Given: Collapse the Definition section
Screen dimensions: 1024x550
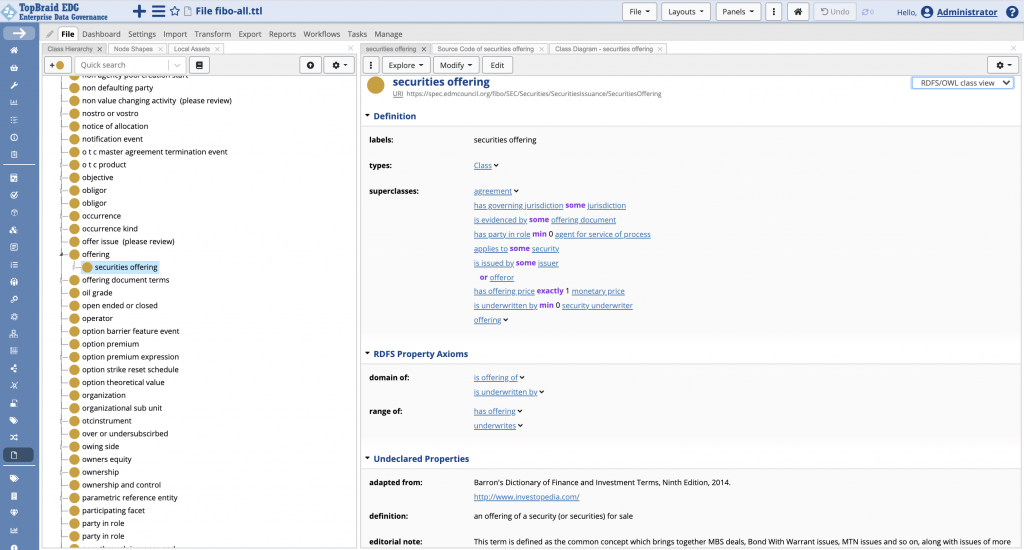Looking at the screenshot, I should click(367, 116).
